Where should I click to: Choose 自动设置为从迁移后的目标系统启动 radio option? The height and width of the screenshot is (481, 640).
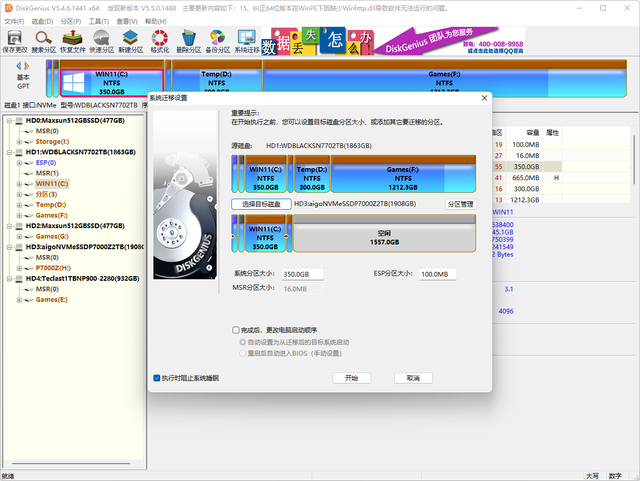[242, 342]
